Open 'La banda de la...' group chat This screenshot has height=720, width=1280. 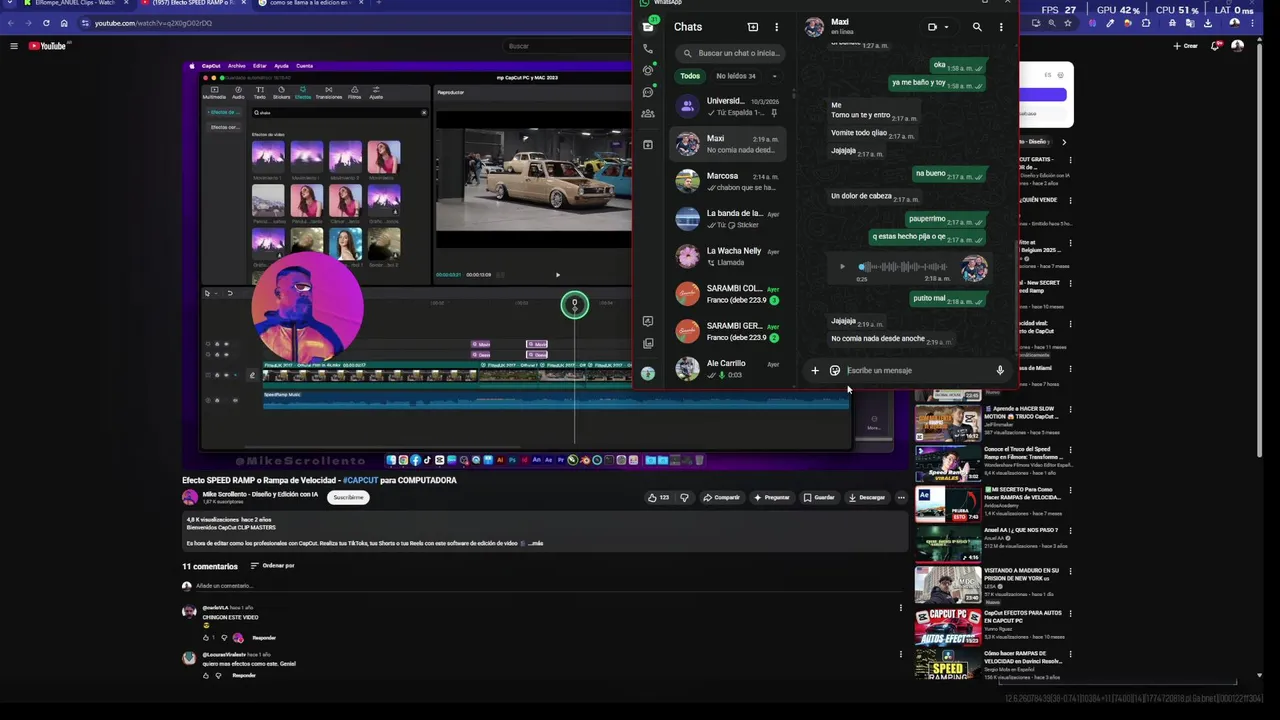[x=727, y=219]
